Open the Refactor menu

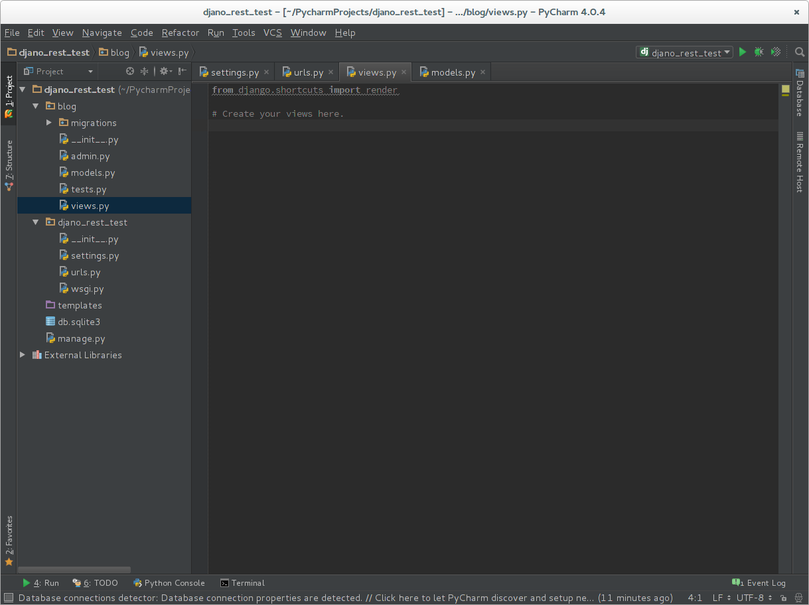pyautogui.click(x=180, y=32)
